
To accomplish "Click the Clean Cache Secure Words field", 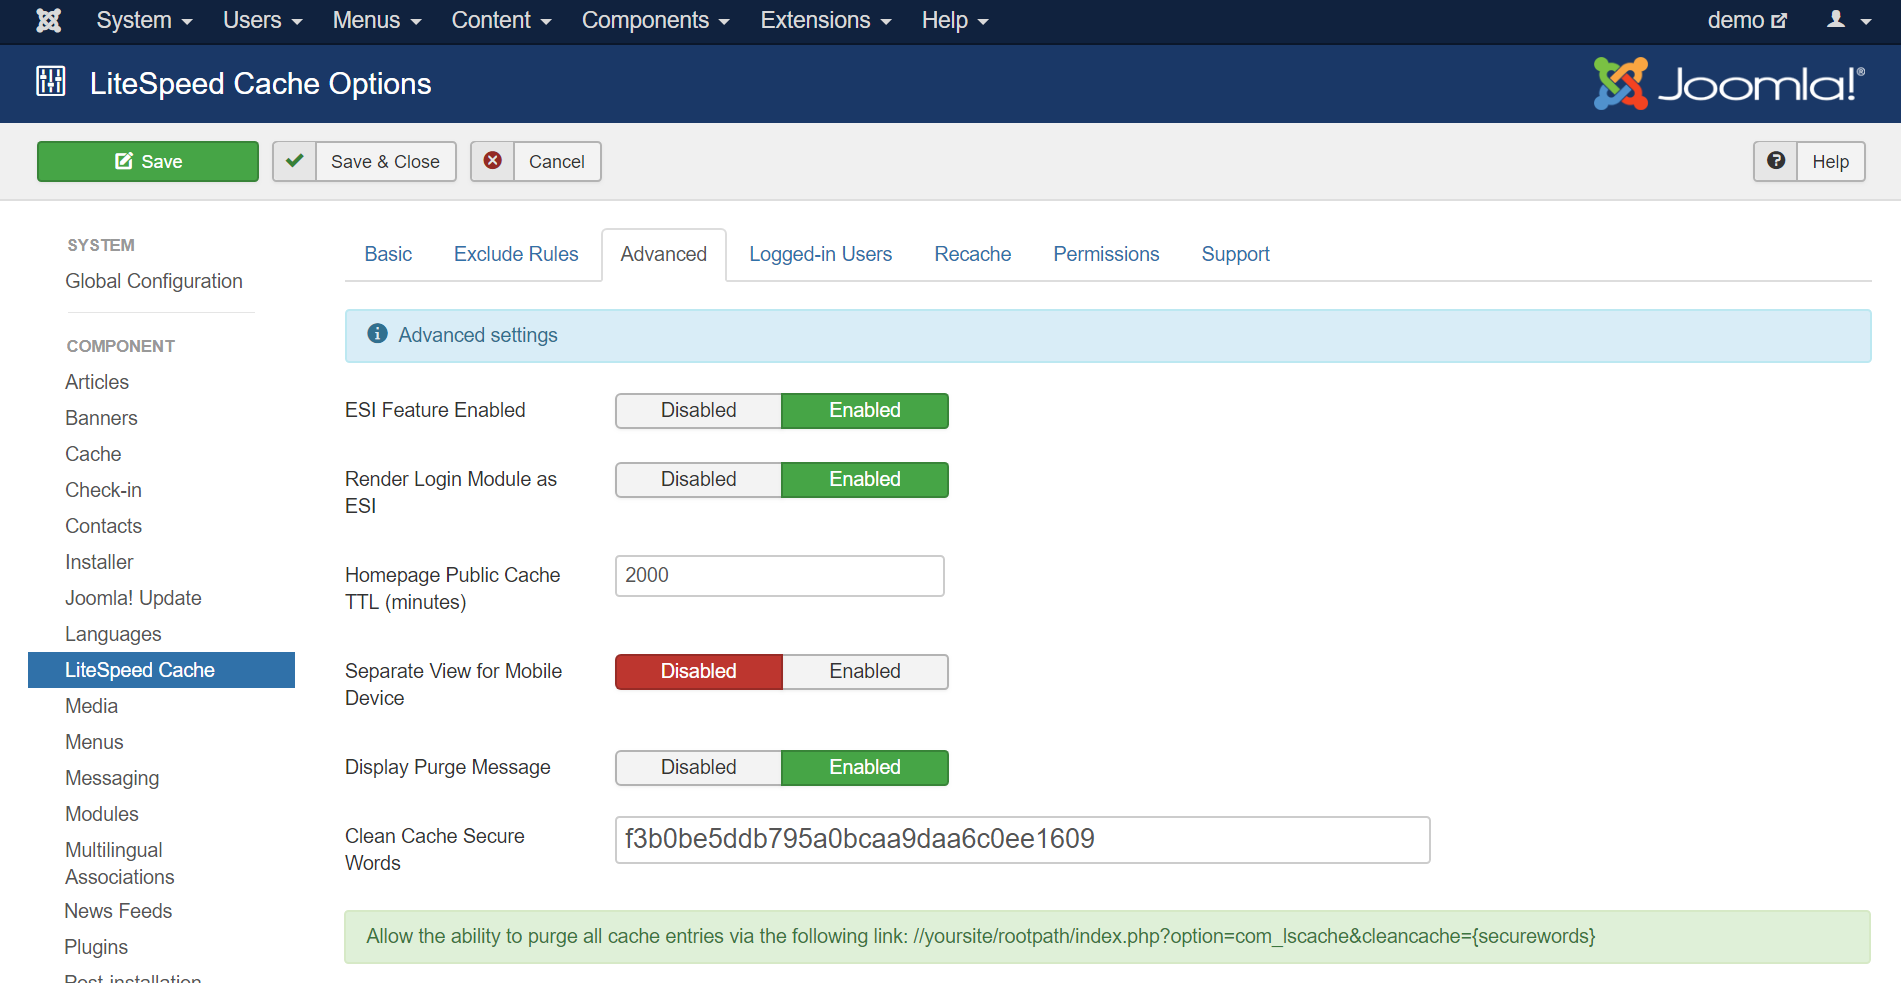I will (x=1022, y=840).
